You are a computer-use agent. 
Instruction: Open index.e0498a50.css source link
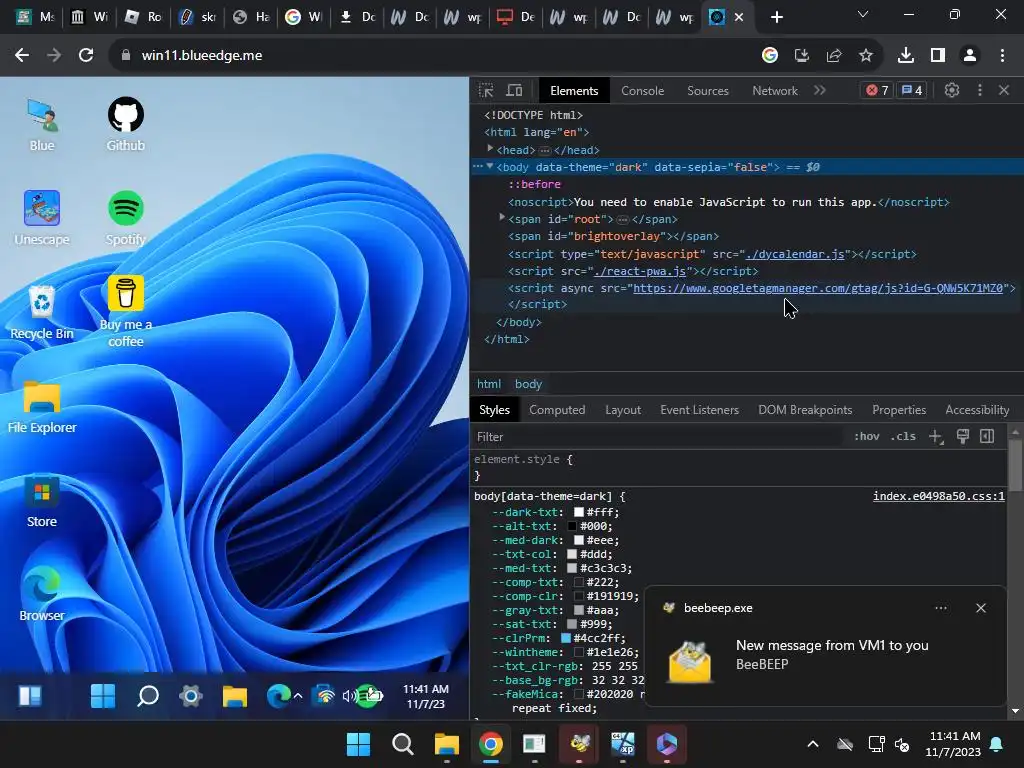[938, 496]
